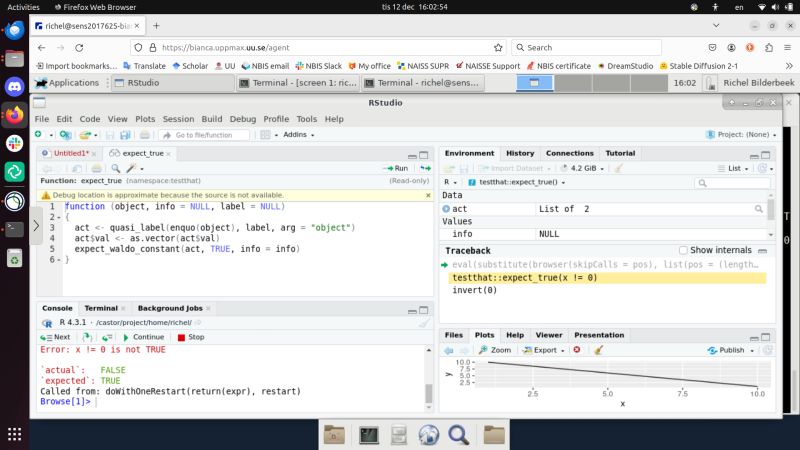Click the clear environment broom icon
Screen dimensions: 800x450
tap(618, 168)
